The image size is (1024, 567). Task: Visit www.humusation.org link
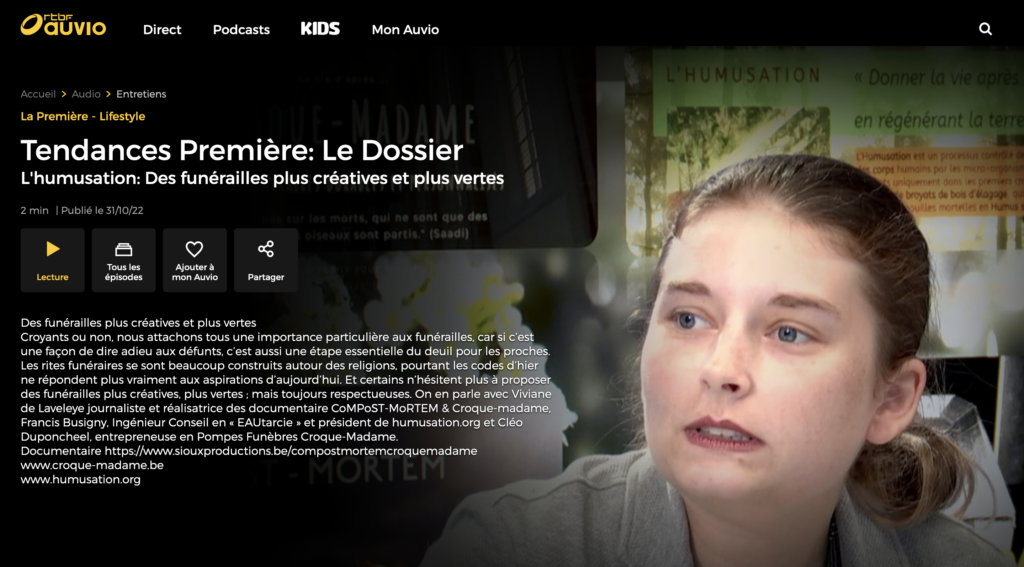[80, 480]
